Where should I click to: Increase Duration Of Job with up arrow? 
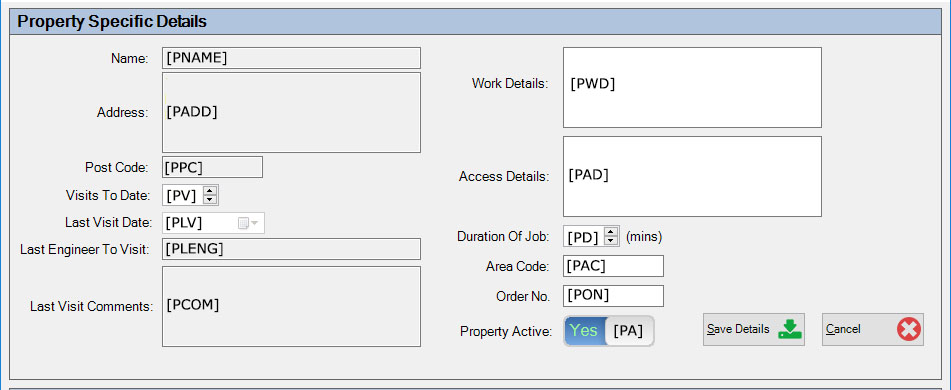(x=611, y=232)
